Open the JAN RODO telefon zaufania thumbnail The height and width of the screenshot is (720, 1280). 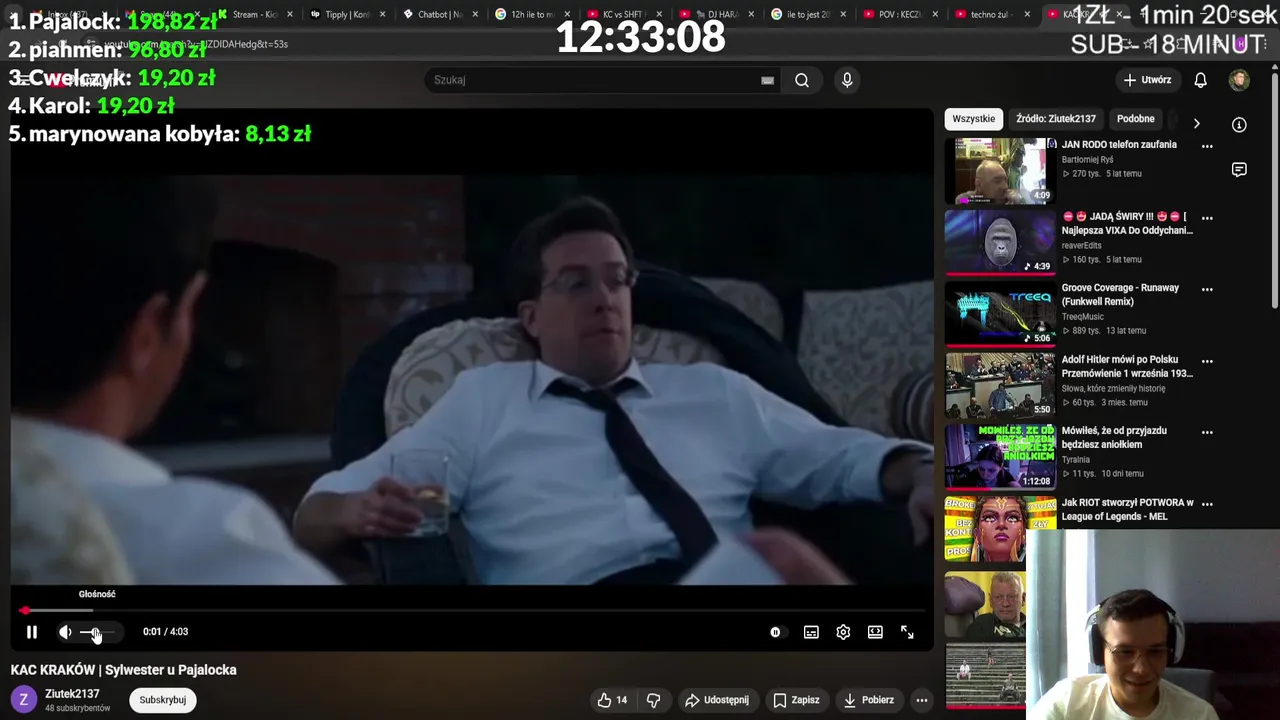1000,171
